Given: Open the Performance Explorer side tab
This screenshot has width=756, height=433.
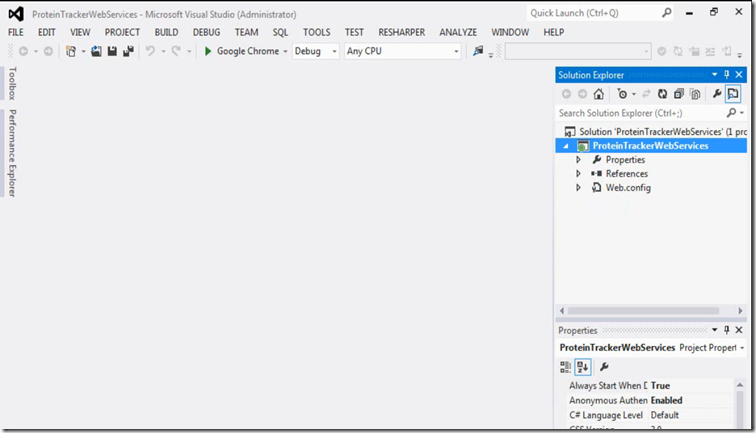Looking at the screenshot, I should click(x=12, y=153).
